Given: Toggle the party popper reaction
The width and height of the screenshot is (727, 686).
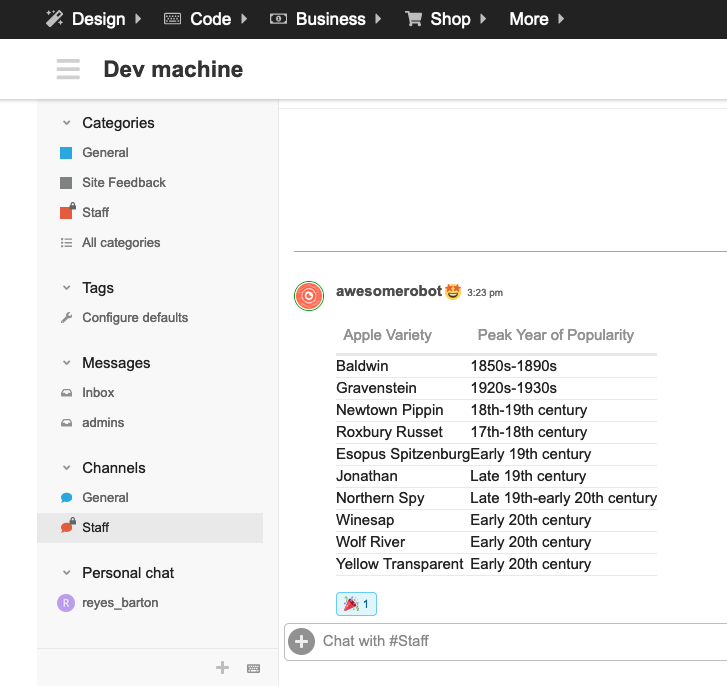Looking at the screenshot, I should click(356, 604).
